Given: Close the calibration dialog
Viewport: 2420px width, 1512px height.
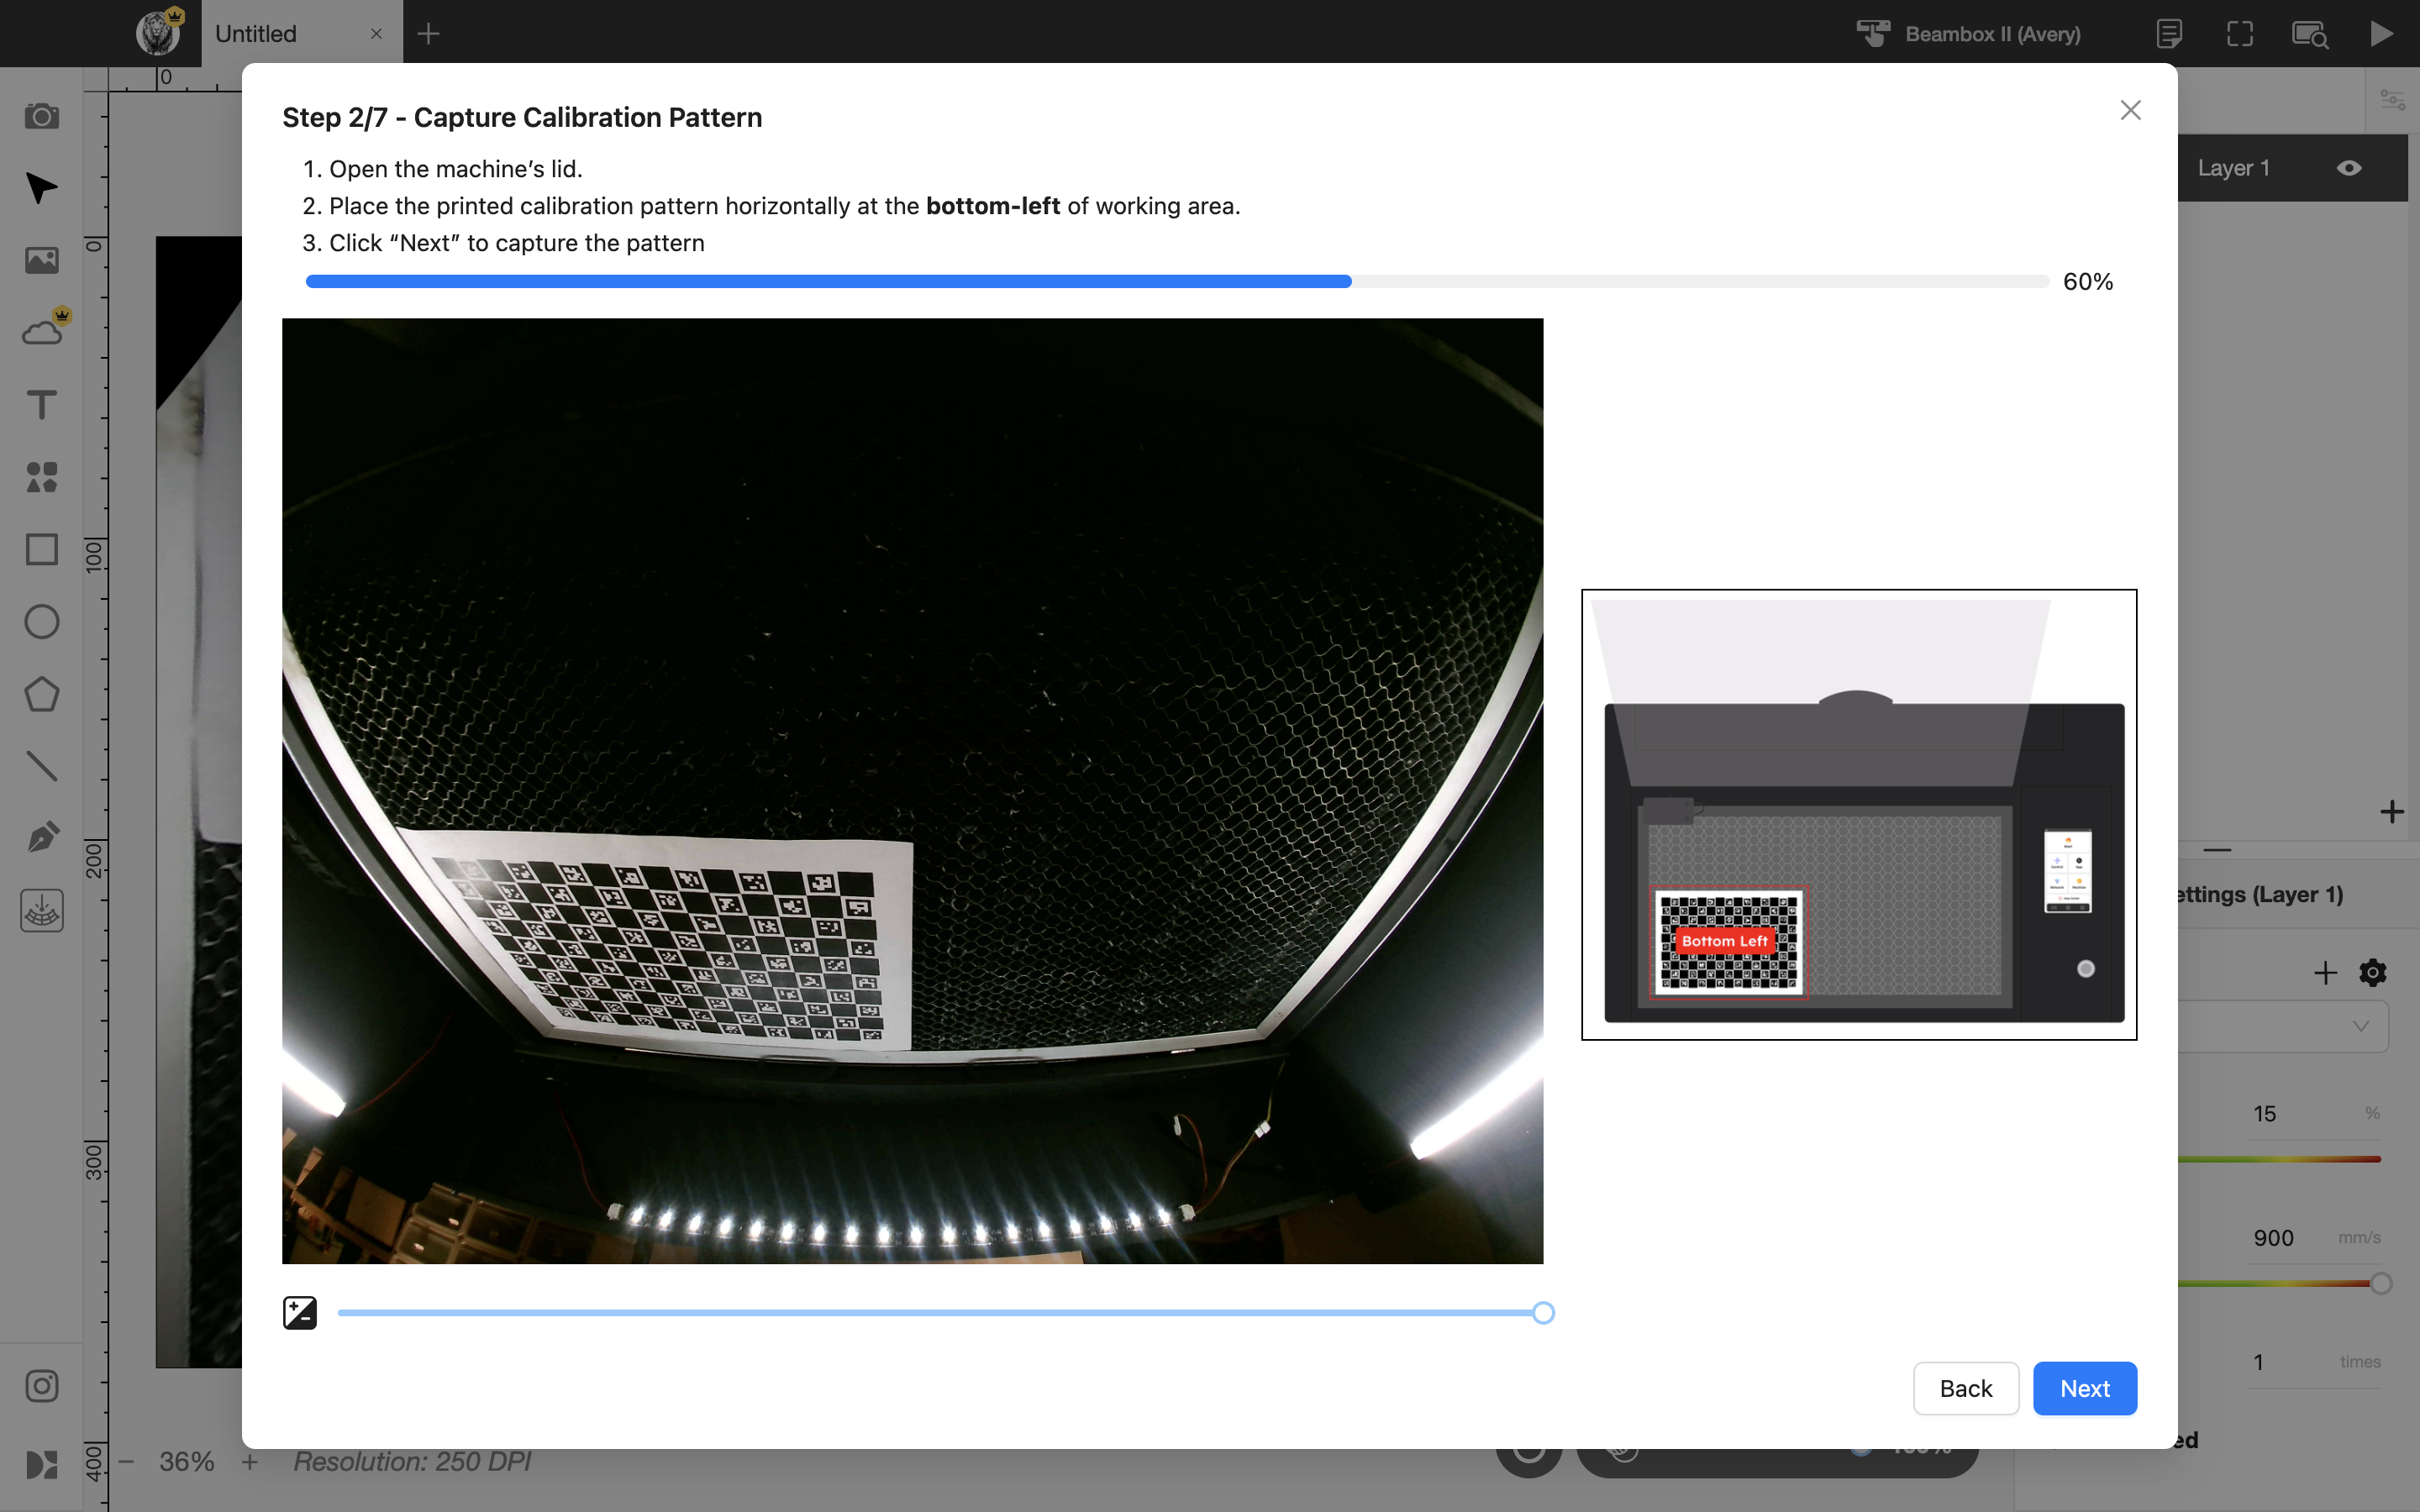Looking at the screenshot, I should [2131, 110].
